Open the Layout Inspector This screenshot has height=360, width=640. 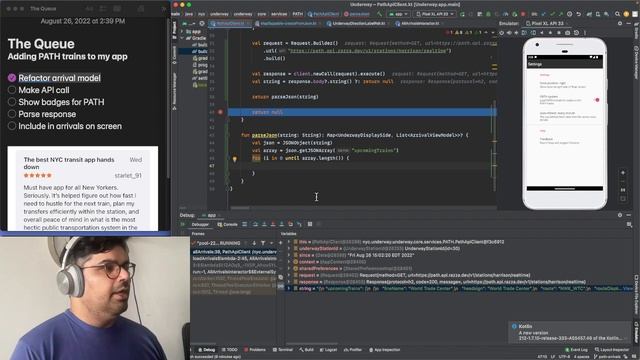(x=611, y=350)
